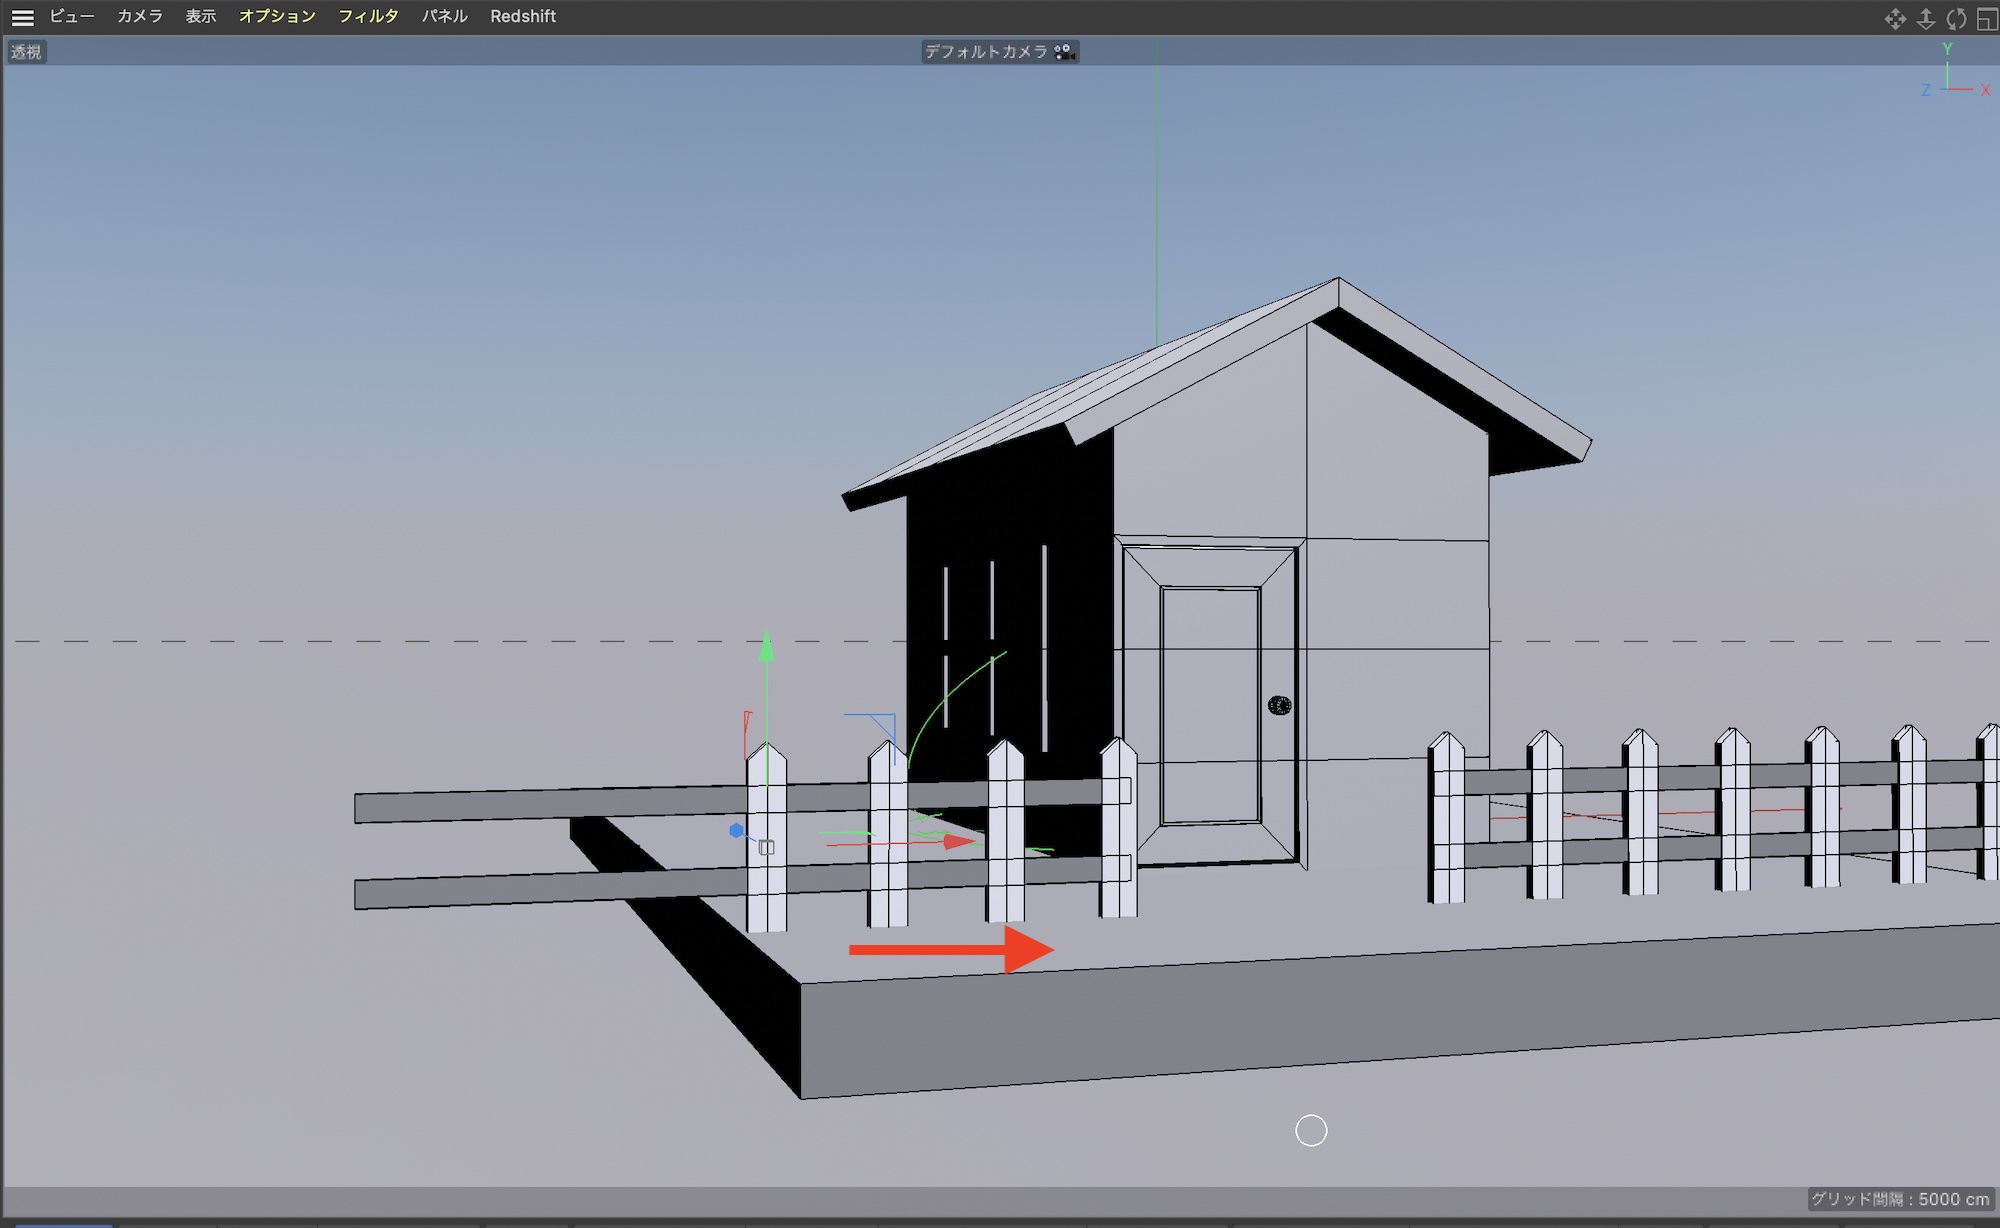This screenshot has width=2000, height=1228.
Task: Click the red X-axis gizmo arrowhead
Action: pos(959,842)
